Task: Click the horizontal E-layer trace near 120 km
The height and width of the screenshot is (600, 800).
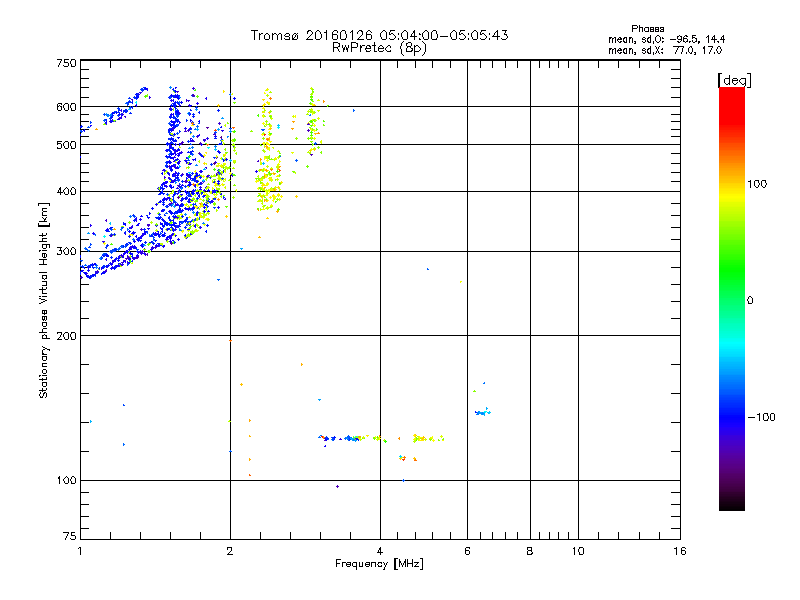Action: pyautogui.click(x=381, y=438)
